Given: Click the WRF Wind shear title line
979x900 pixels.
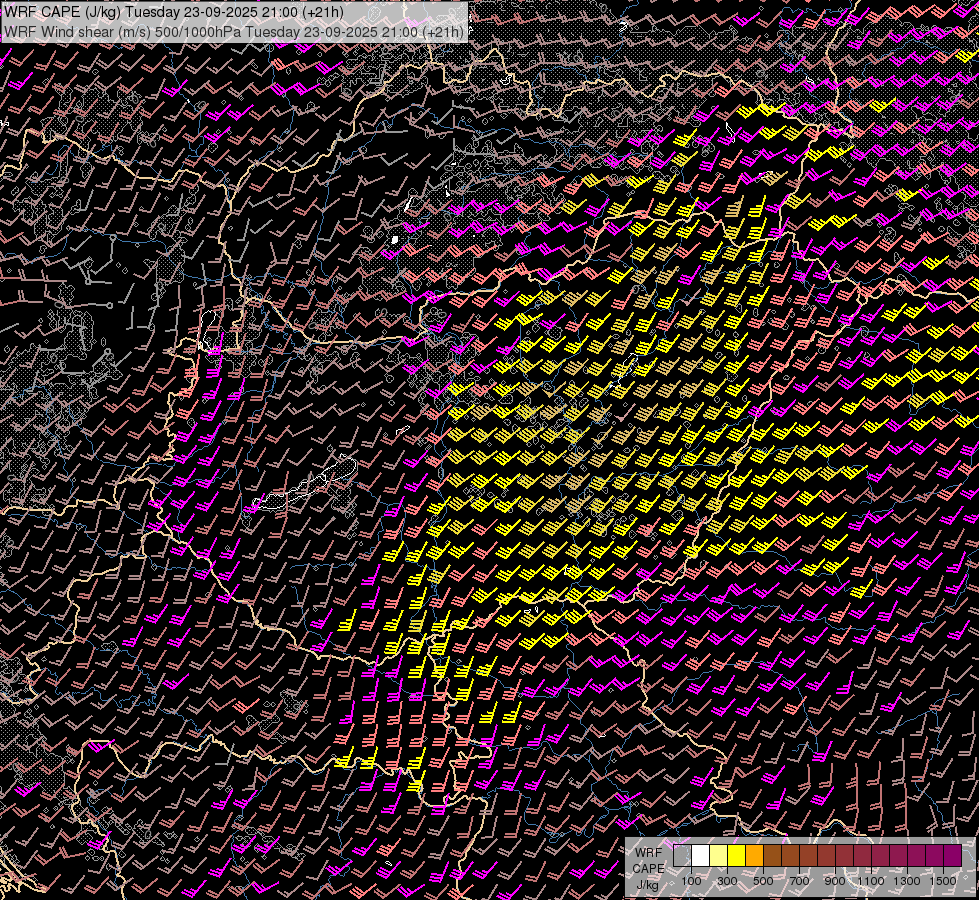Looking at the screenshot, I should tap(233, 32).
